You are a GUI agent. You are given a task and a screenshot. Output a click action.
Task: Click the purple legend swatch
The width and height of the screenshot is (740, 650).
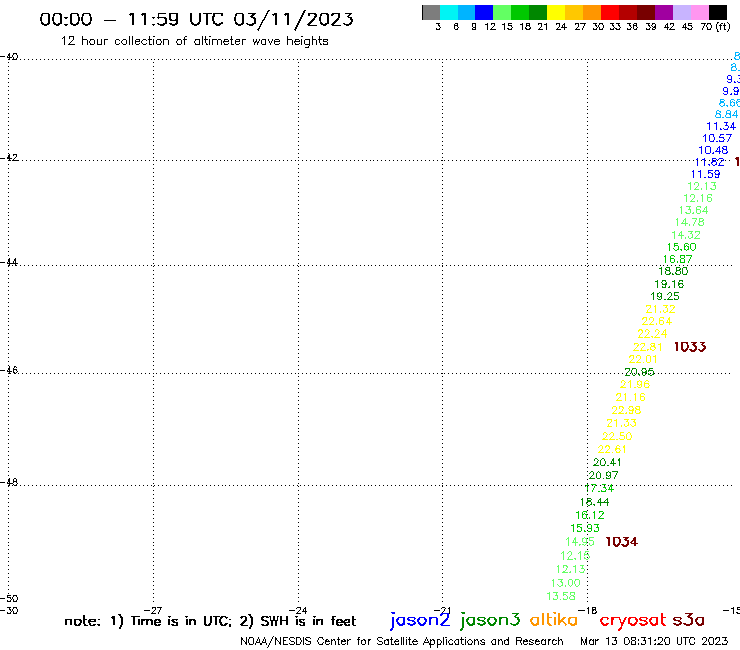664,12
